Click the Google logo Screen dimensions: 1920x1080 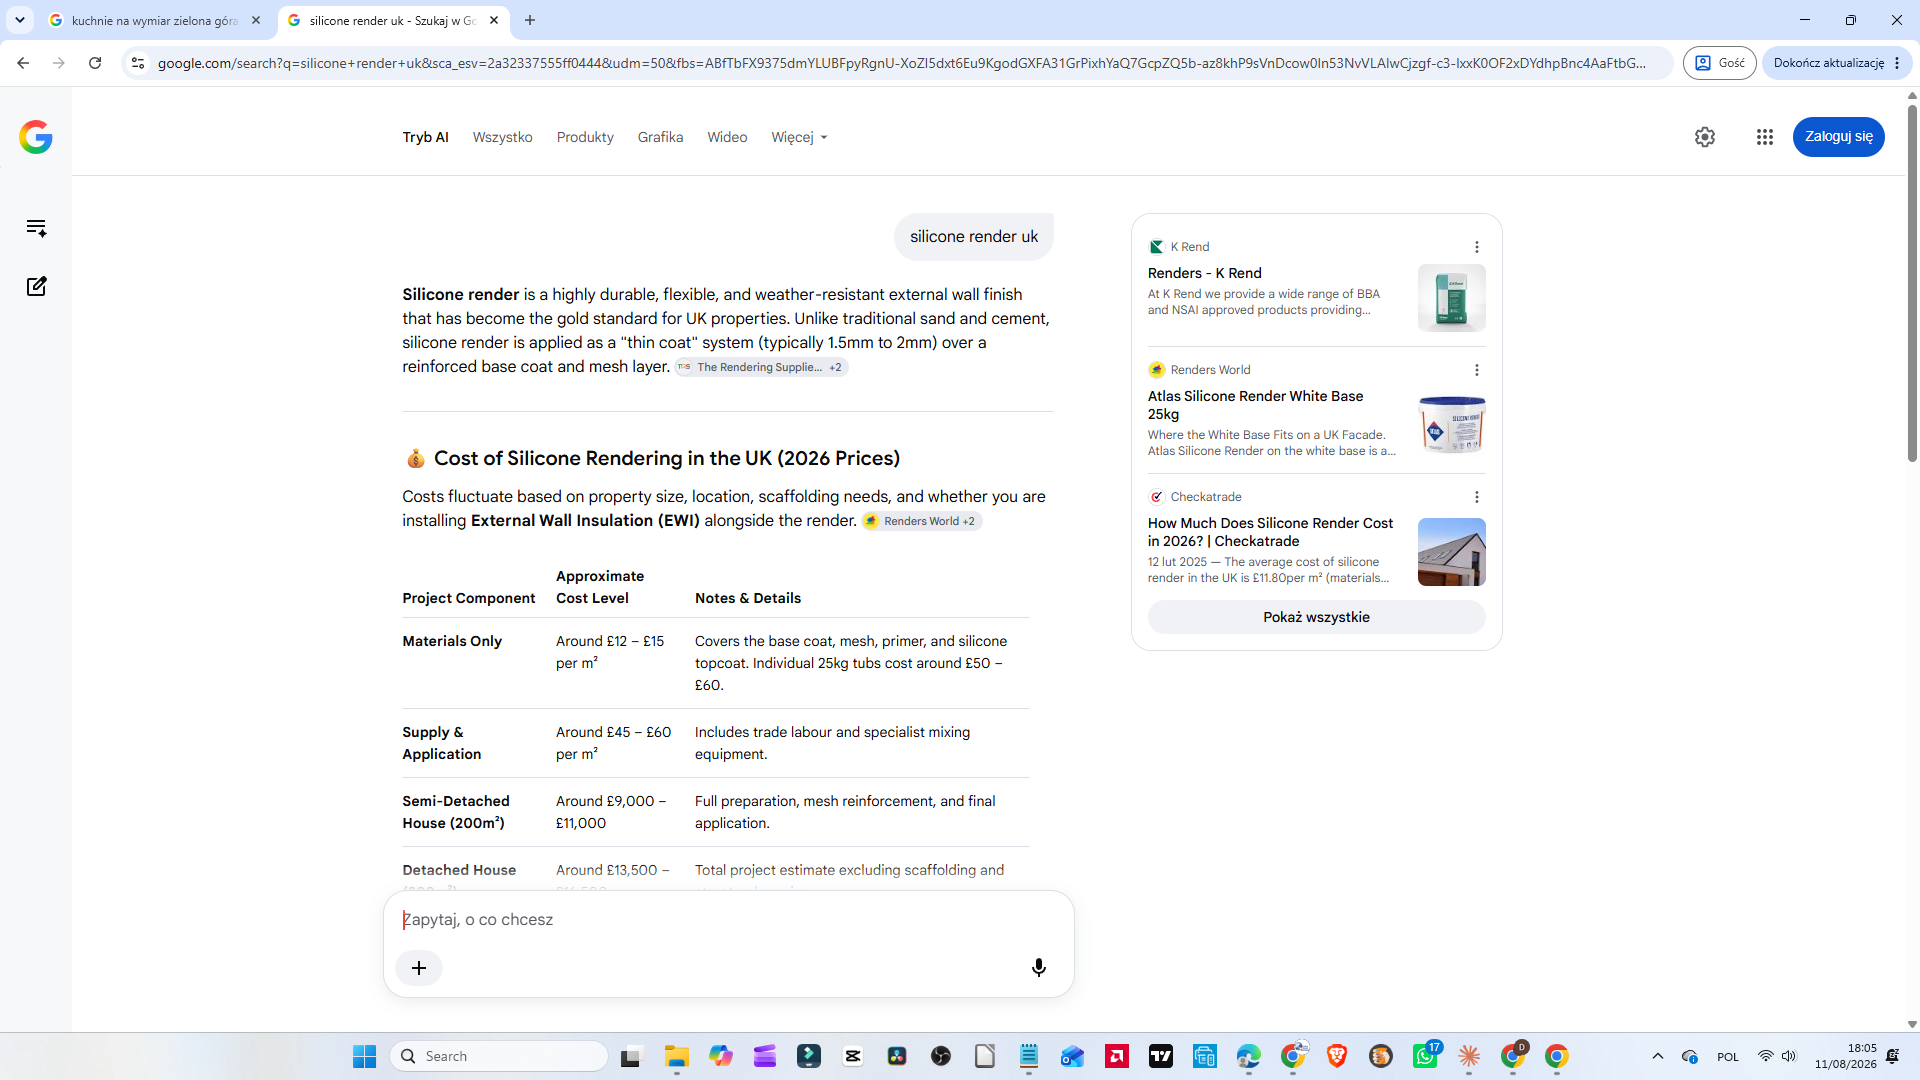click(36, 137)
